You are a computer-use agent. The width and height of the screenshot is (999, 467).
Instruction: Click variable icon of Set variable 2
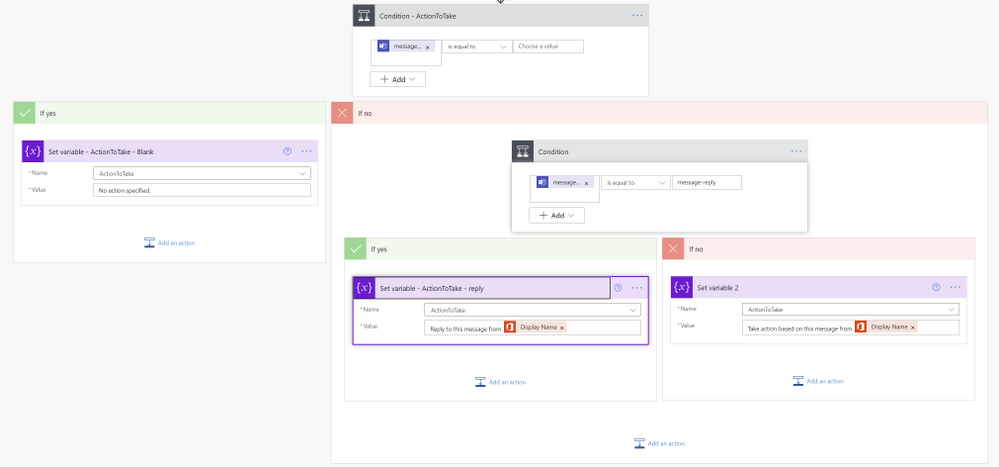pos(682,287)
